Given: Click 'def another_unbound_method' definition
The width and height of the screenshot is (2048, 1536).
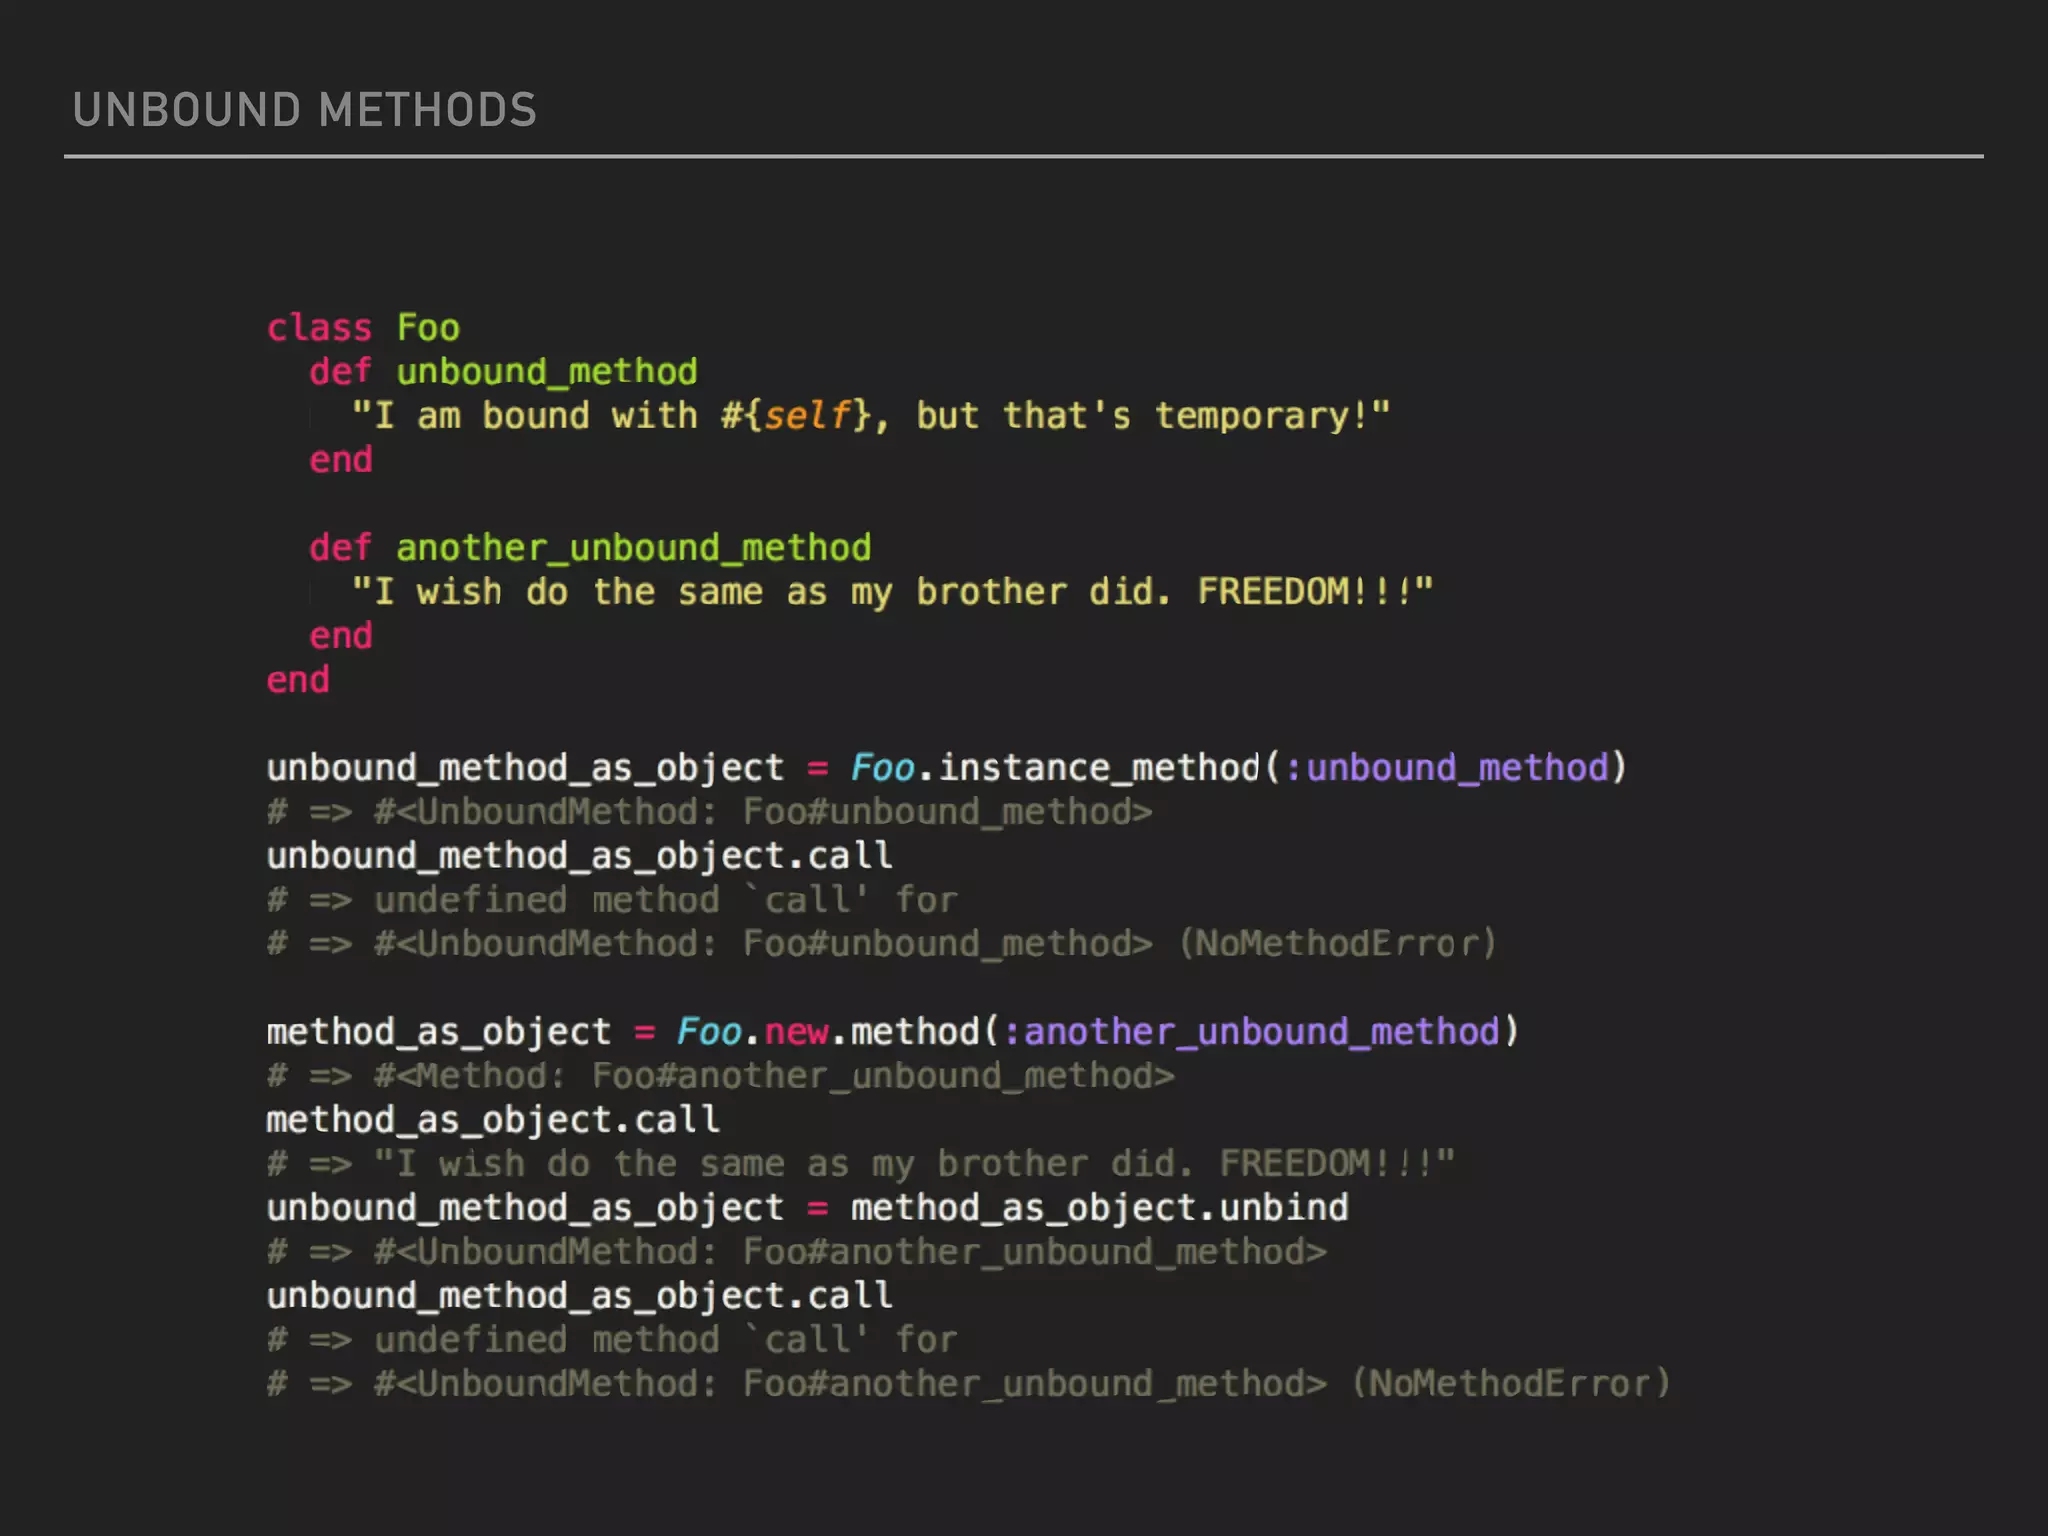Looking at the screenshot, I should click(590, 548).
